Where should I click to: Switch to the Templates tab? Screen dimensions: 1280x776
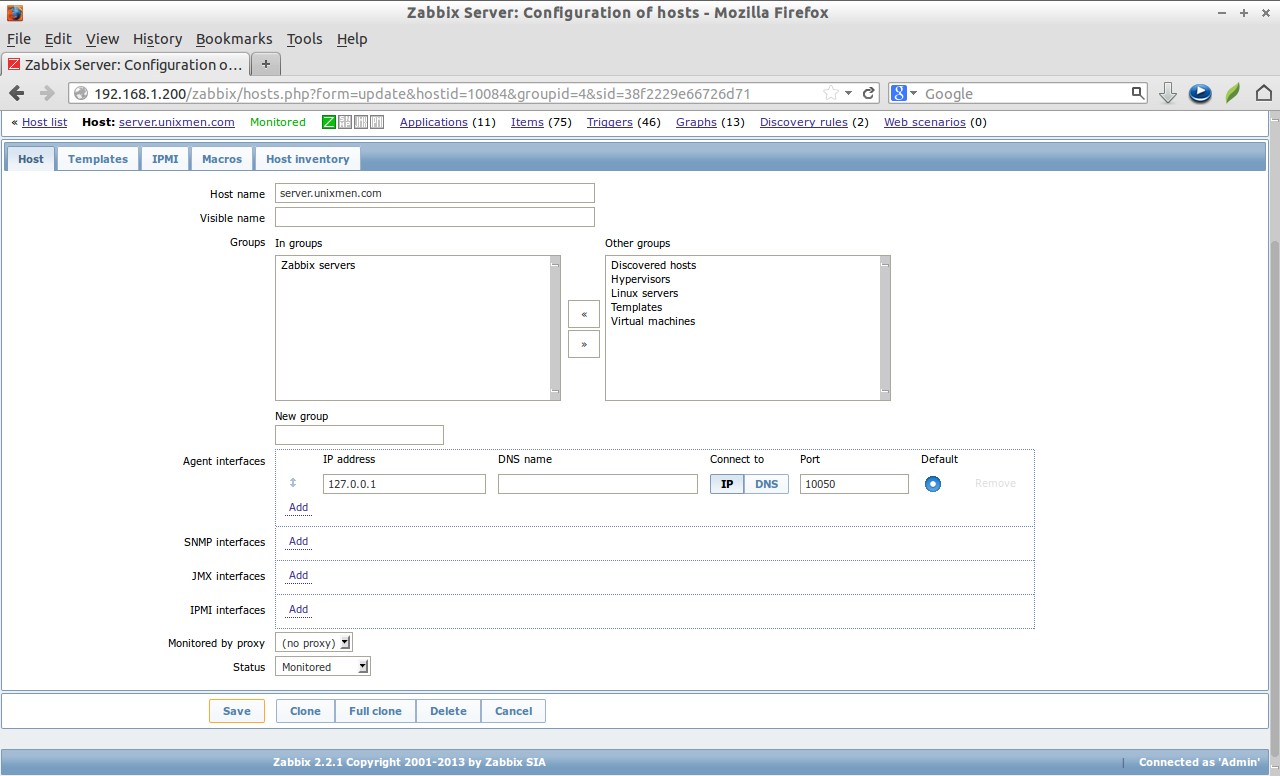[98, 159]
